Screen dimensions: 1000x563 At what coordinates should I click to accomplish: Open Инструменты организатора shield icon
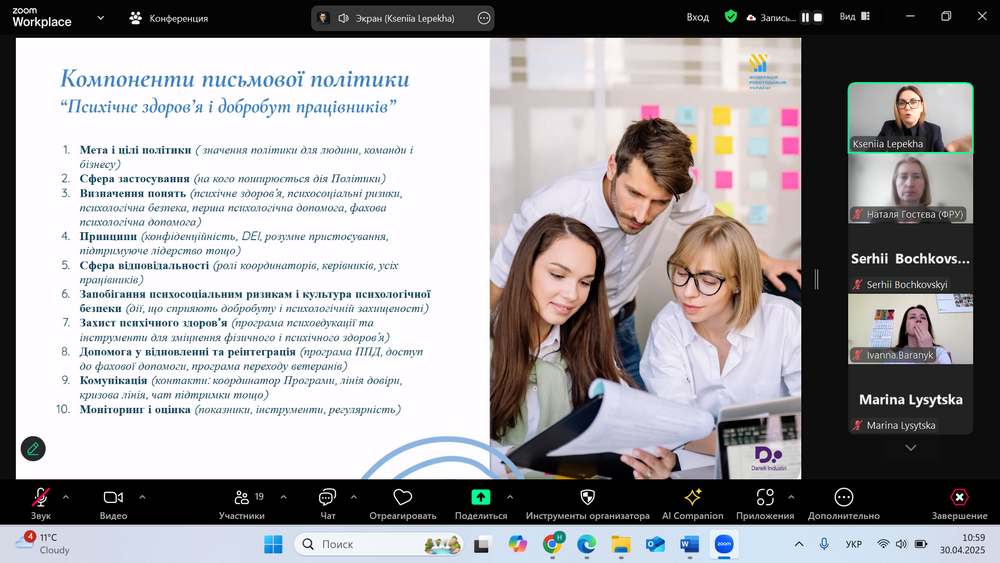coord(587,498)
